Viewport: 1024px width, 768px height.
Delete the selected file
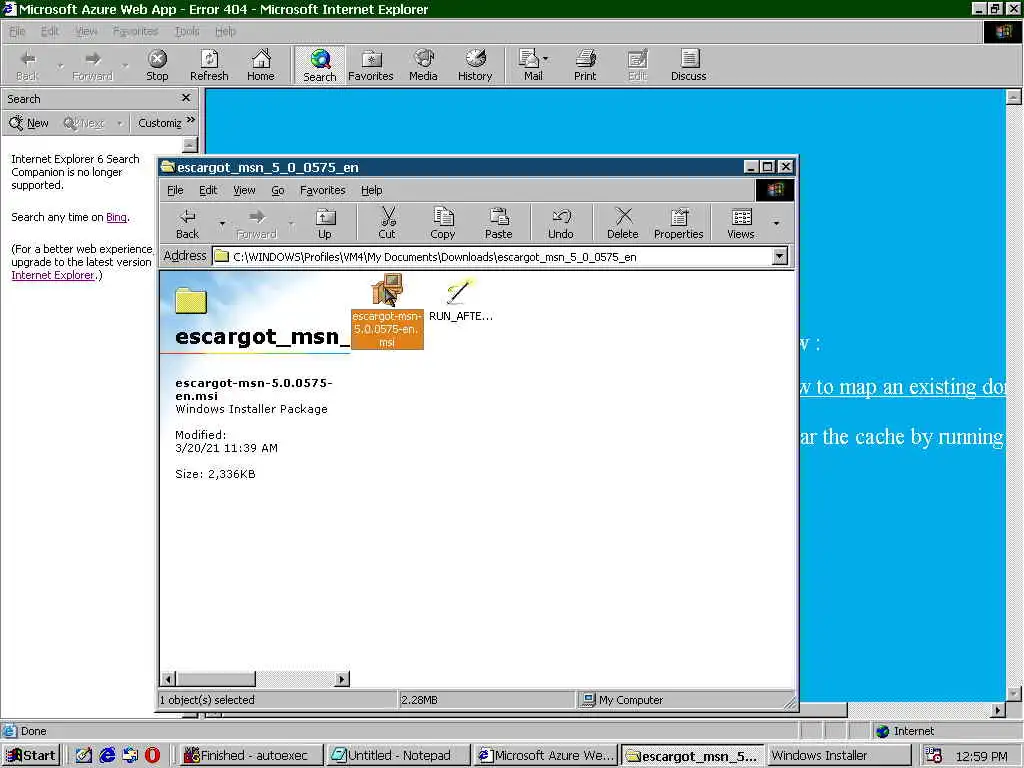tap(622, 223)
